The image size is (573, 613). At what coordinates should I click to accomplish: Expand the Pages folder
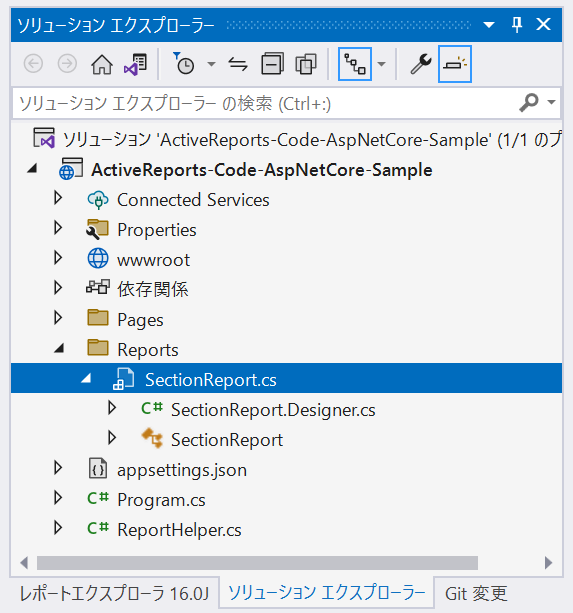[x=58, y=318]
